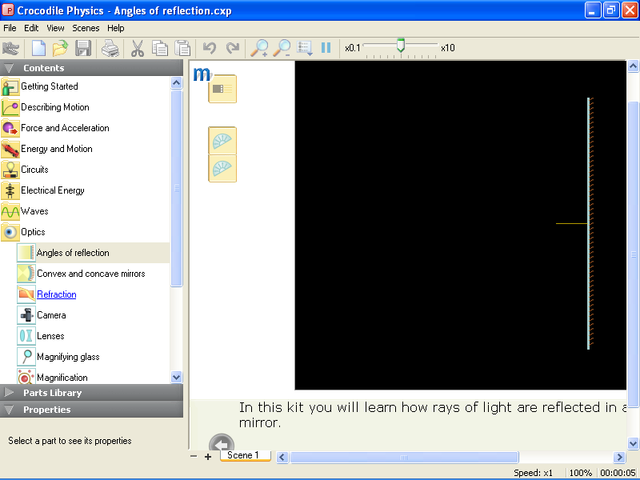The height and width of the screenshot is (480, 640).
Task: Click the crocodile clip toolbar icon
Action: click(11, 48)
